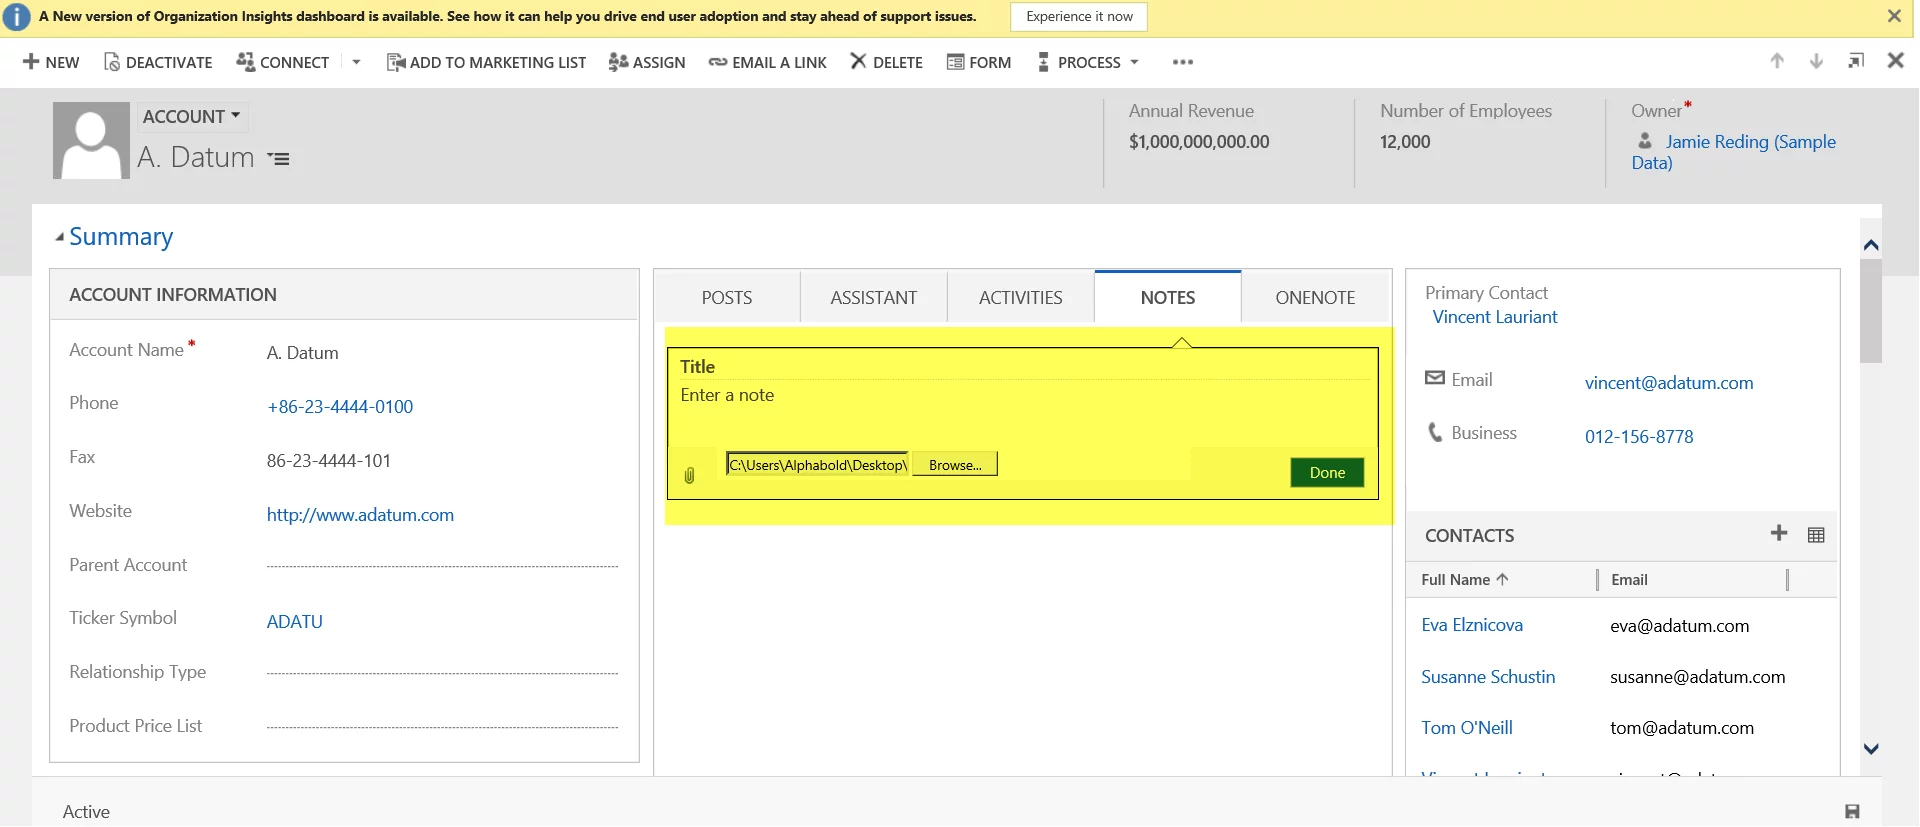Screen dimensions: 1920x827
Task: Click the envelope Email icon
Action: (1435, 378)
